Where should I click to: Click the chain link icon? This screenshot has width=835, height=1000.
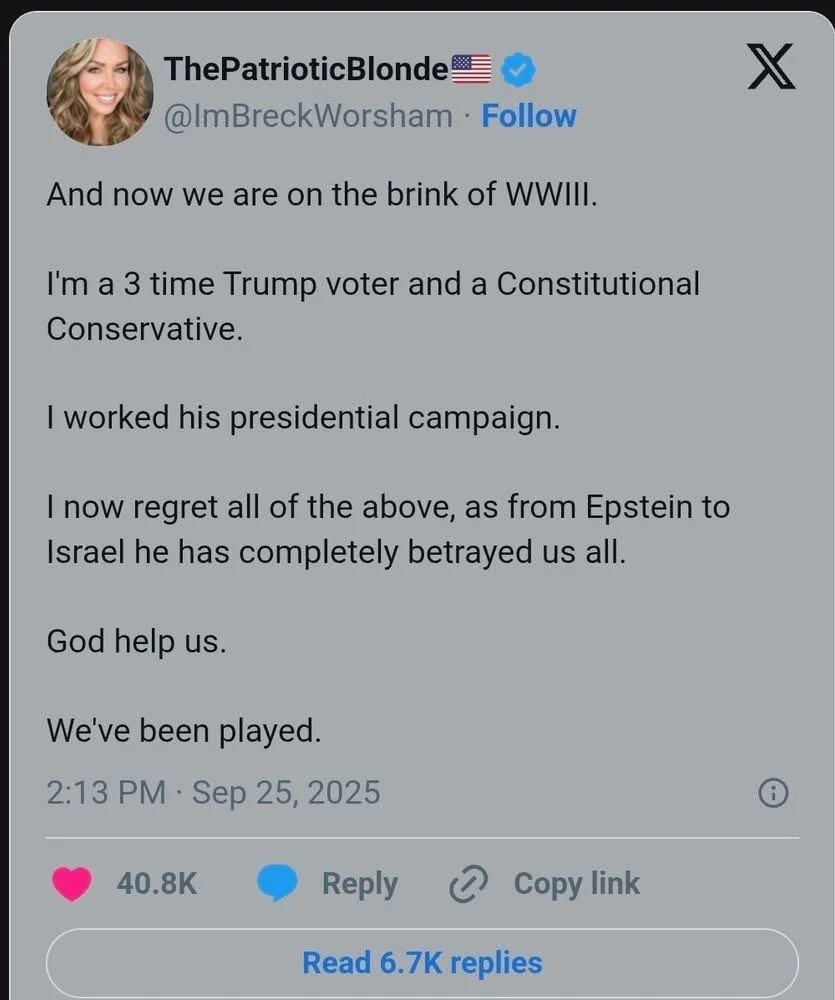(467, 884)
